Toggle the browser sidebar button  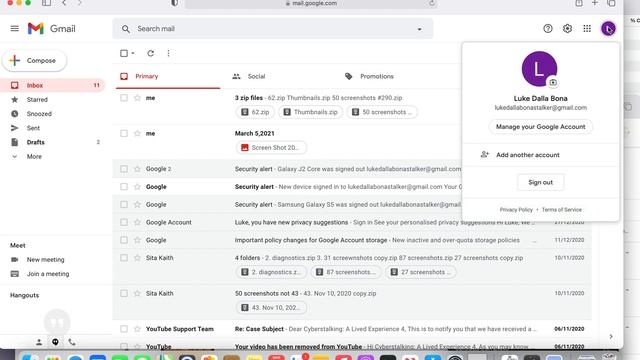tap(47, 3)
